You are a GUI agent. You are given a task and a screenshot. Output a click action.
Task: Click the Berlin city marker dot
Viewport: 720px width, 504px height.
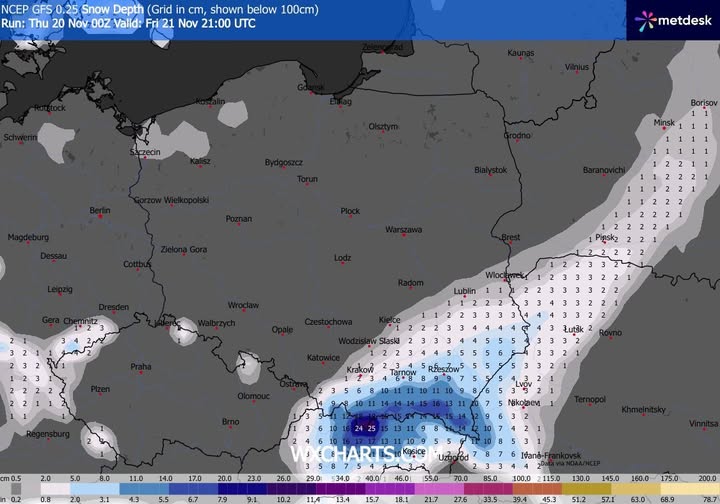click(100, 217)
